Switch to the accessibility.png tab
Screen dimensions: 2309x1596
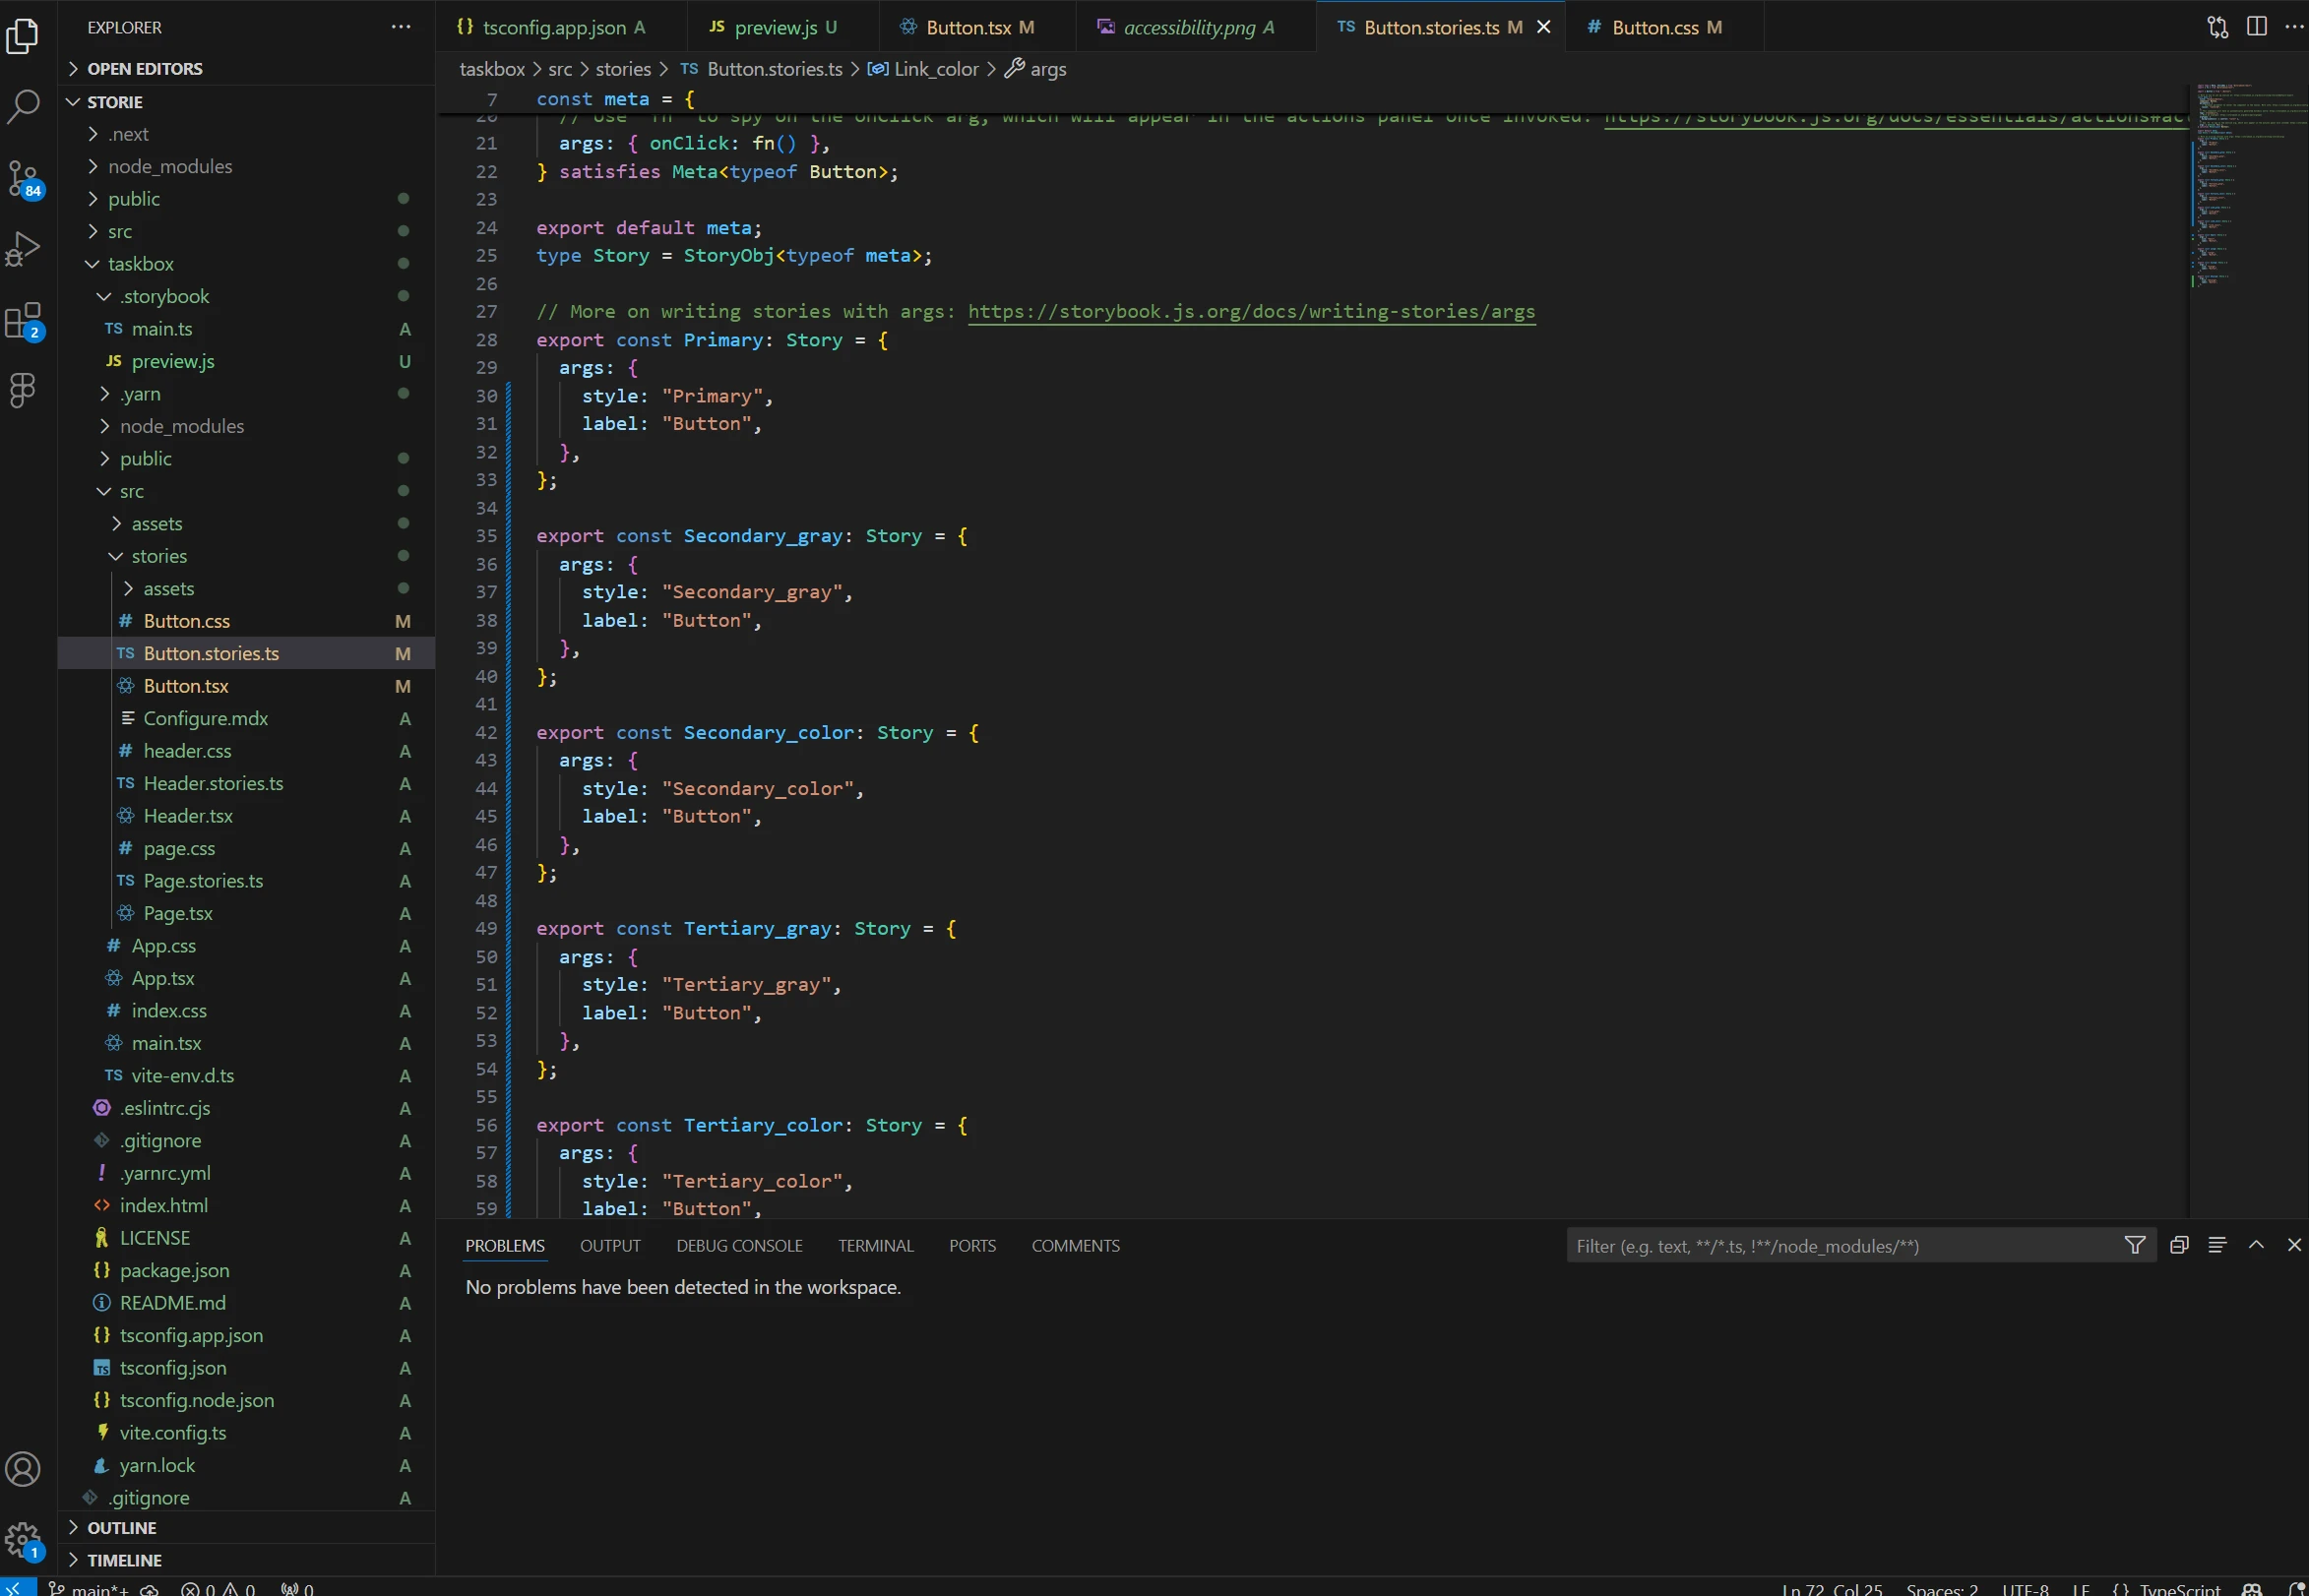[x=1196, y=27]
